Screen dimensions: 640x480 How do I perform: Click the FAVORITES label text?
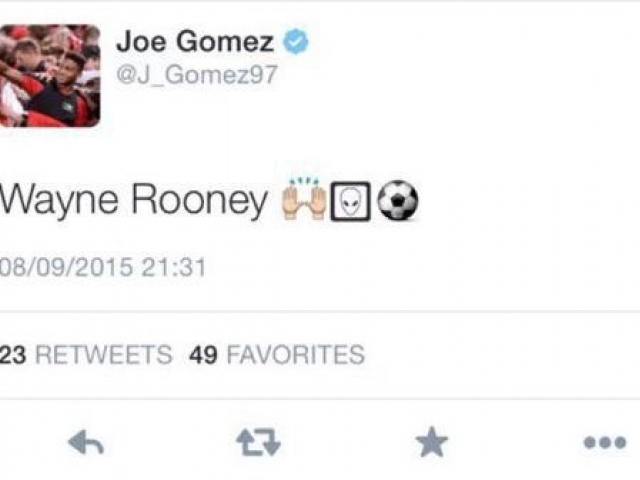click(295, 354)
